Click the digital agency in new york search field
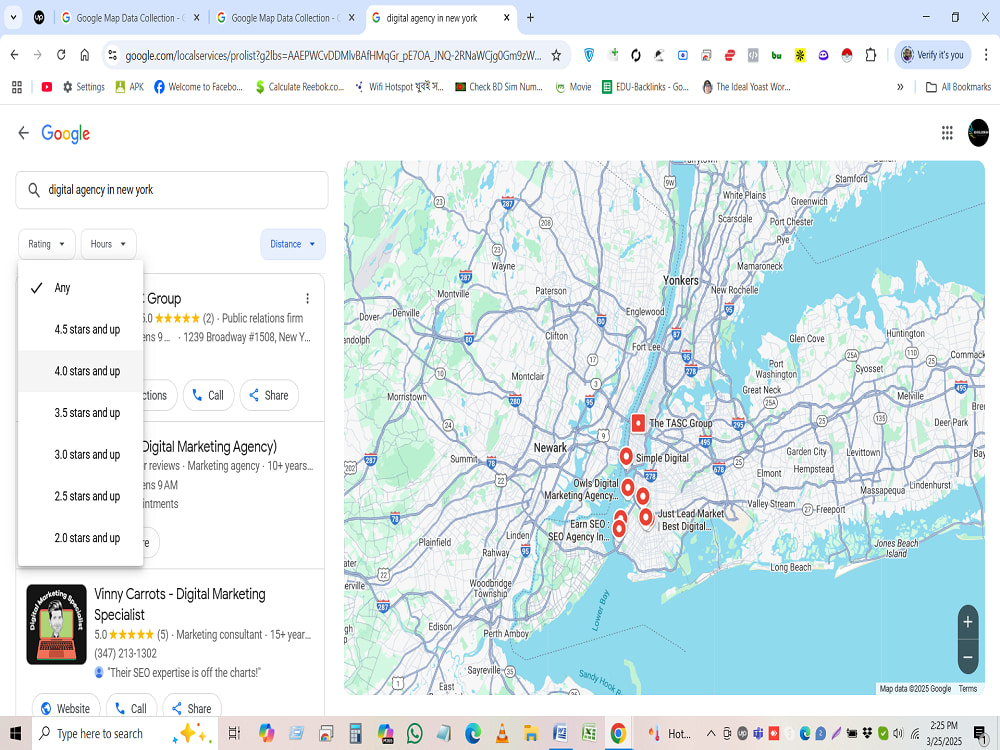The image size is (1000, 750). pos(172,189)
